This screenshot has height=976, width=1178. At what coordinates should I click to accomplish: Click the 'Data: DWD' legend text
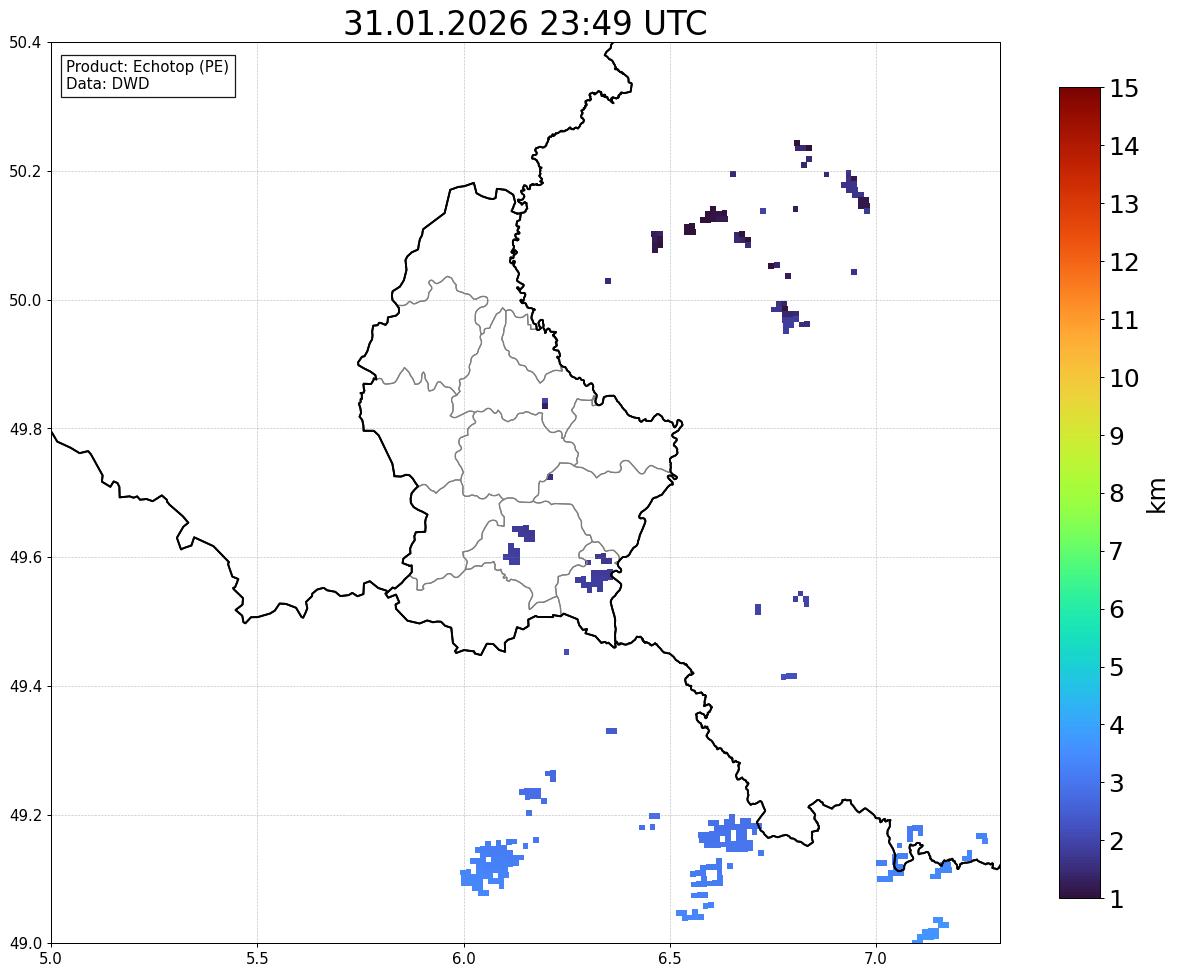point(107,83)
